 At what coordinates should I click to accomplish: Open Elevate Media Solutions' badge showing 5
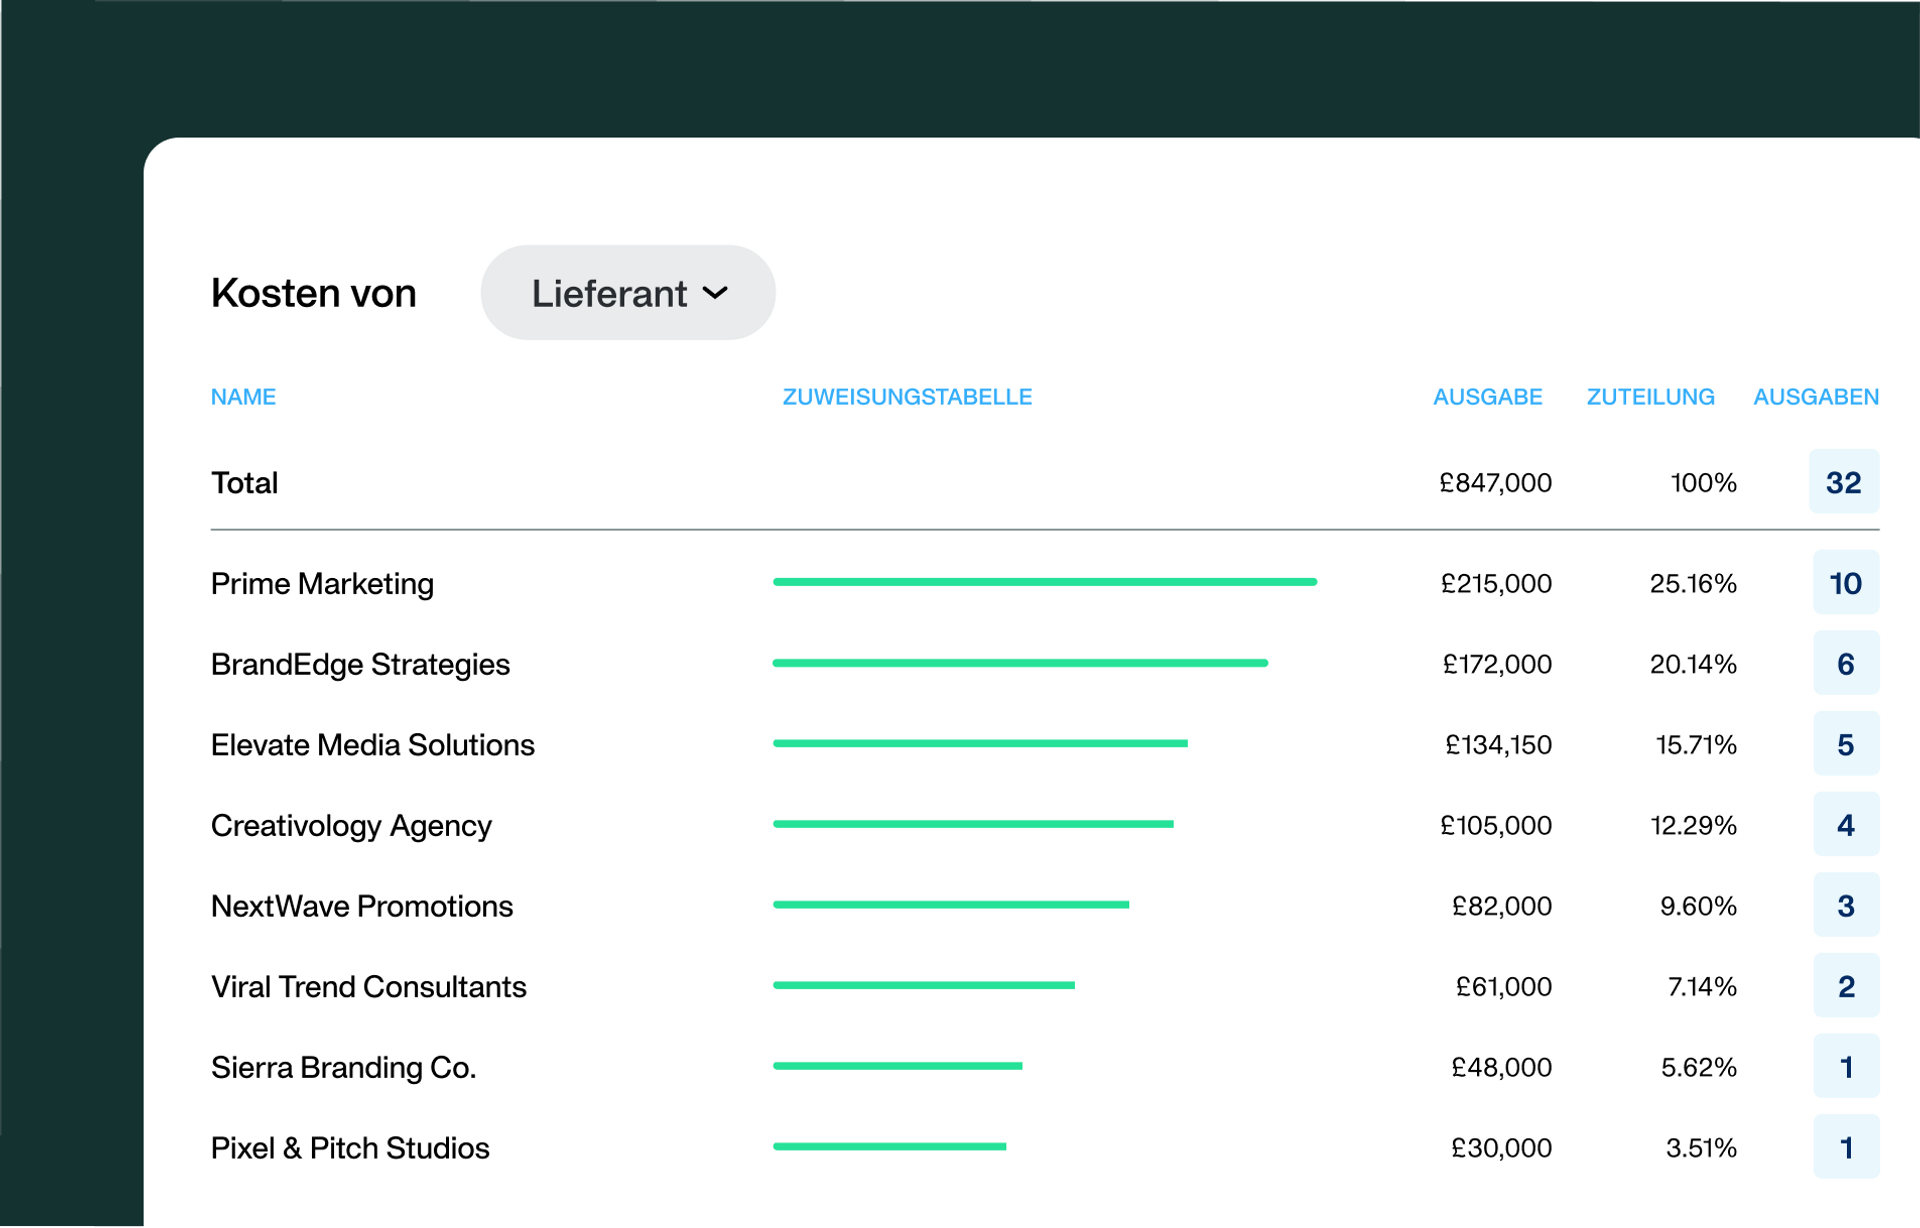(x=1846, y=744)
